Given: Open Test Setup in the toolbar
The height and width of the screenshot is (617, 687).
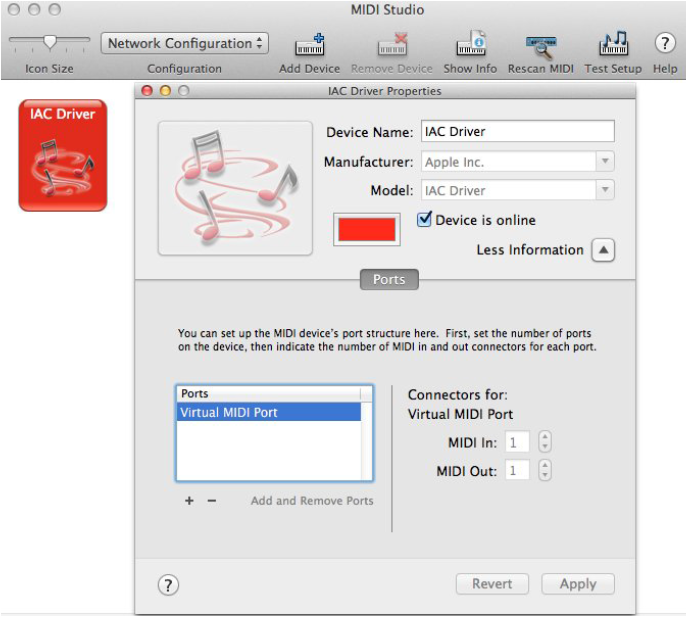Looking at the screenshot, I should (613, 43).
